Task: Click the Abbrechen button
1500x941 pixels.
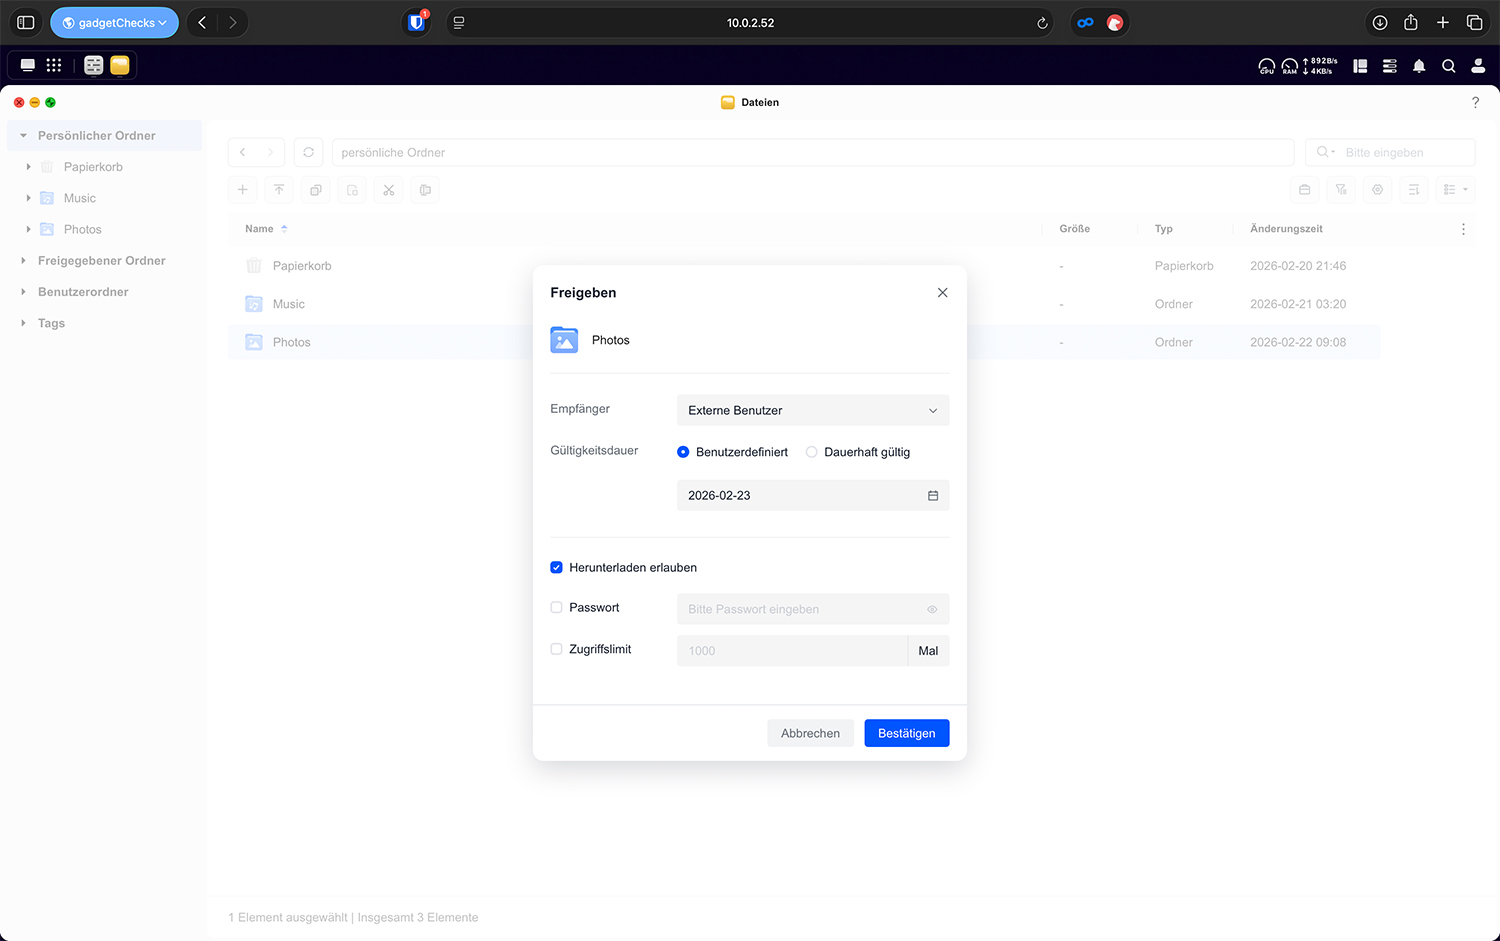Action: click(x=810, y=733)
